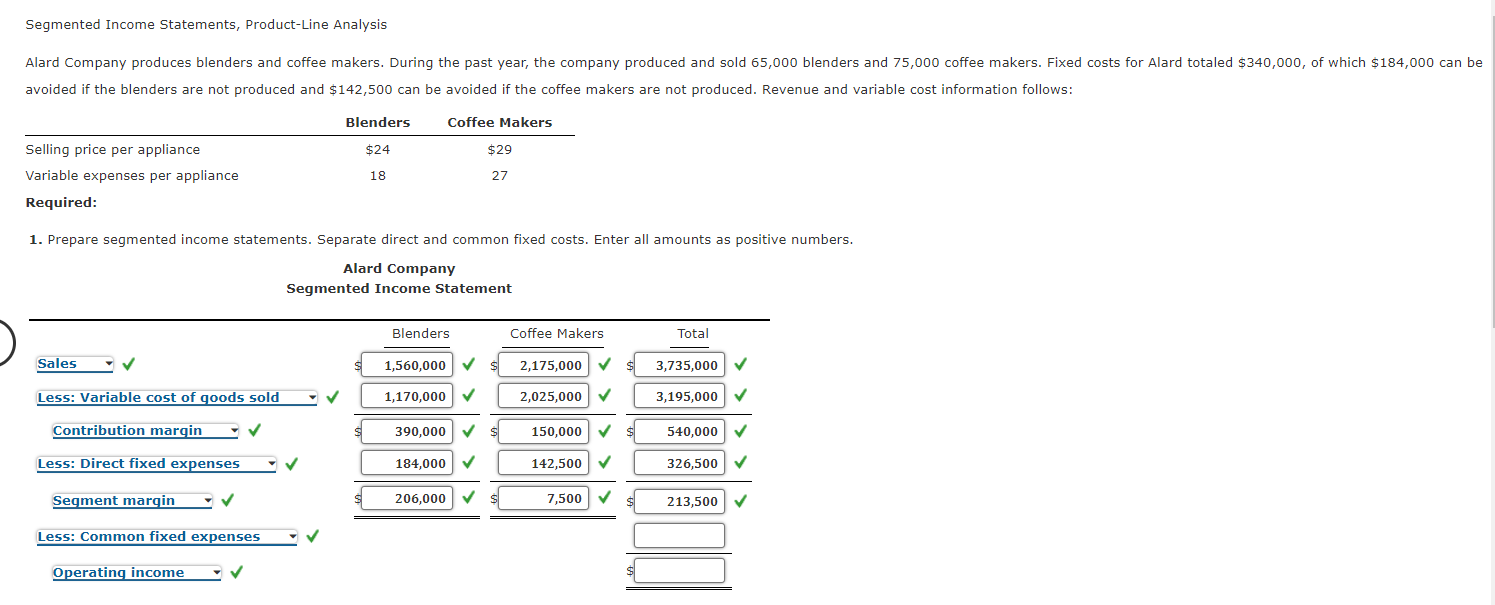Image resolution: width=1495 pixels, height=605 pixels.
Task: Select the checkmark next to 213,500
Action: (740, 501)
